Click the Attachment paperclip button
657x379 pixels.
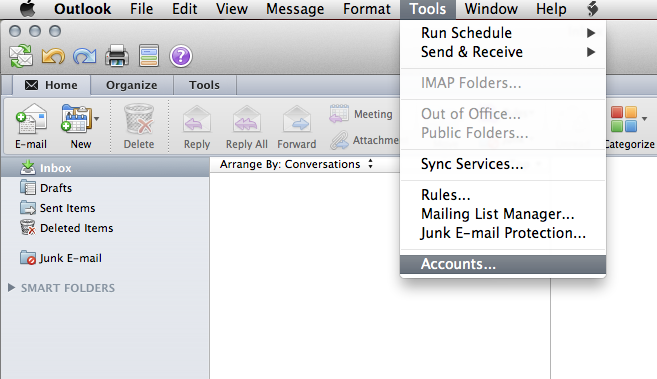[365, 140]
